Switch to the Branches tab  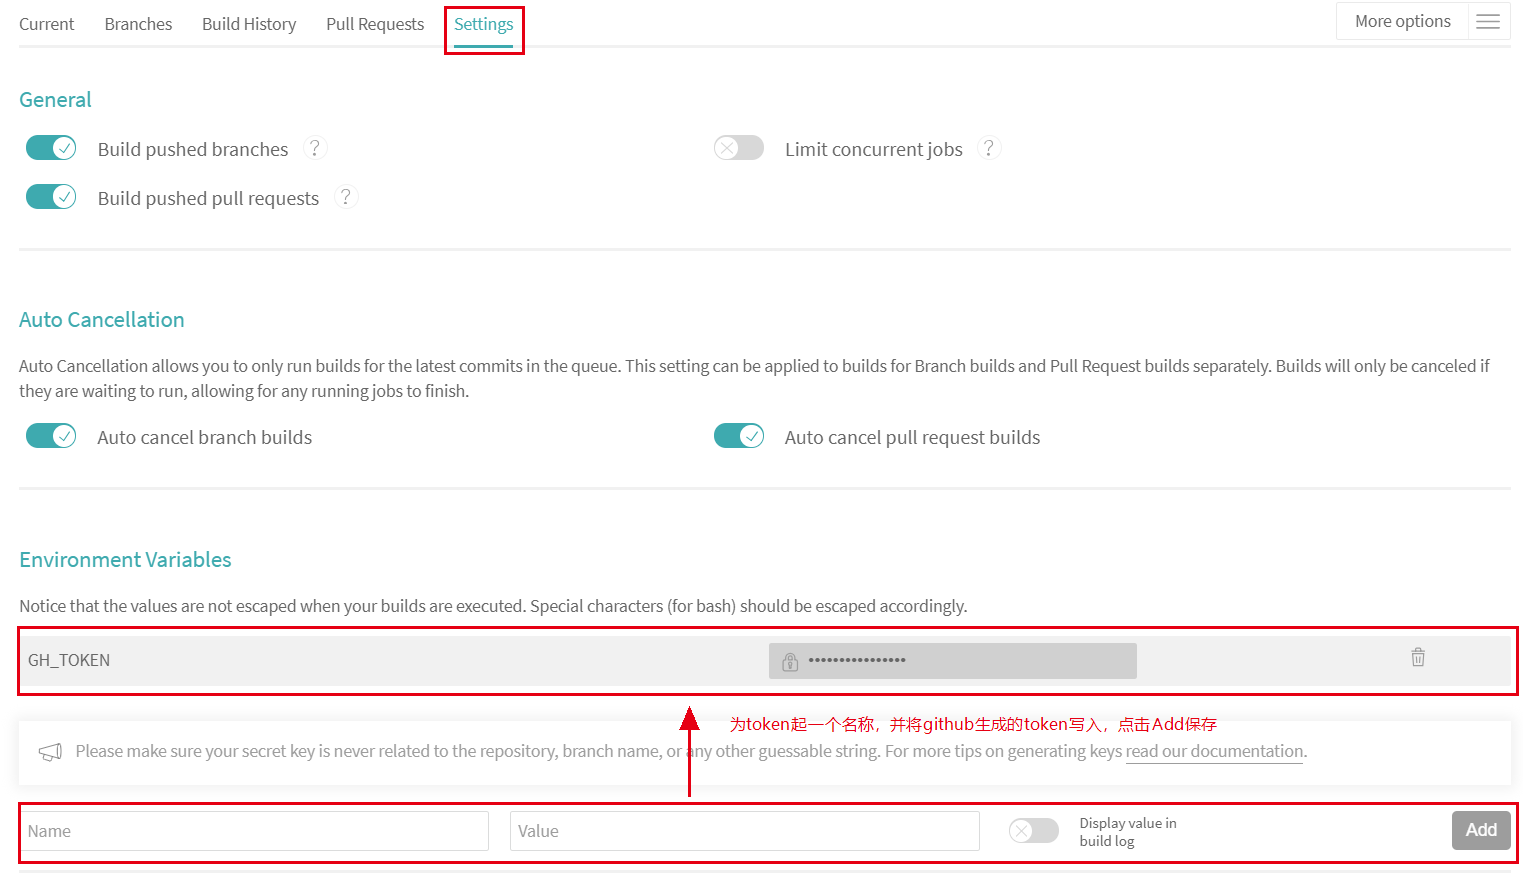(138, 24)
